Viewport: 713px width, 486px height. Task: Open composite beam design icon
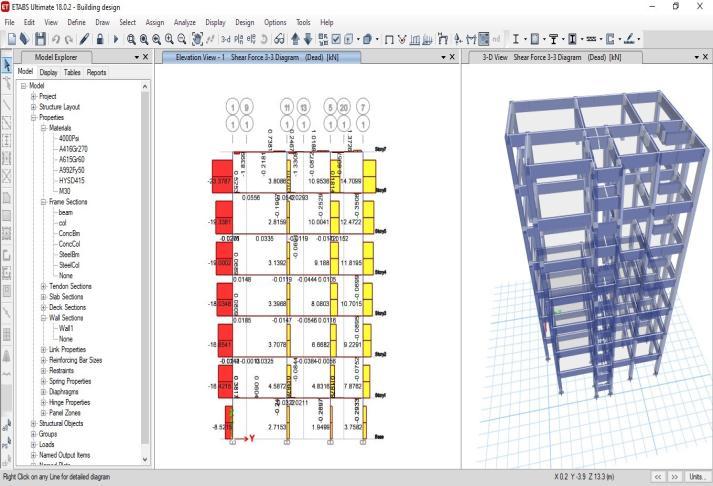[x=553, y=39]
